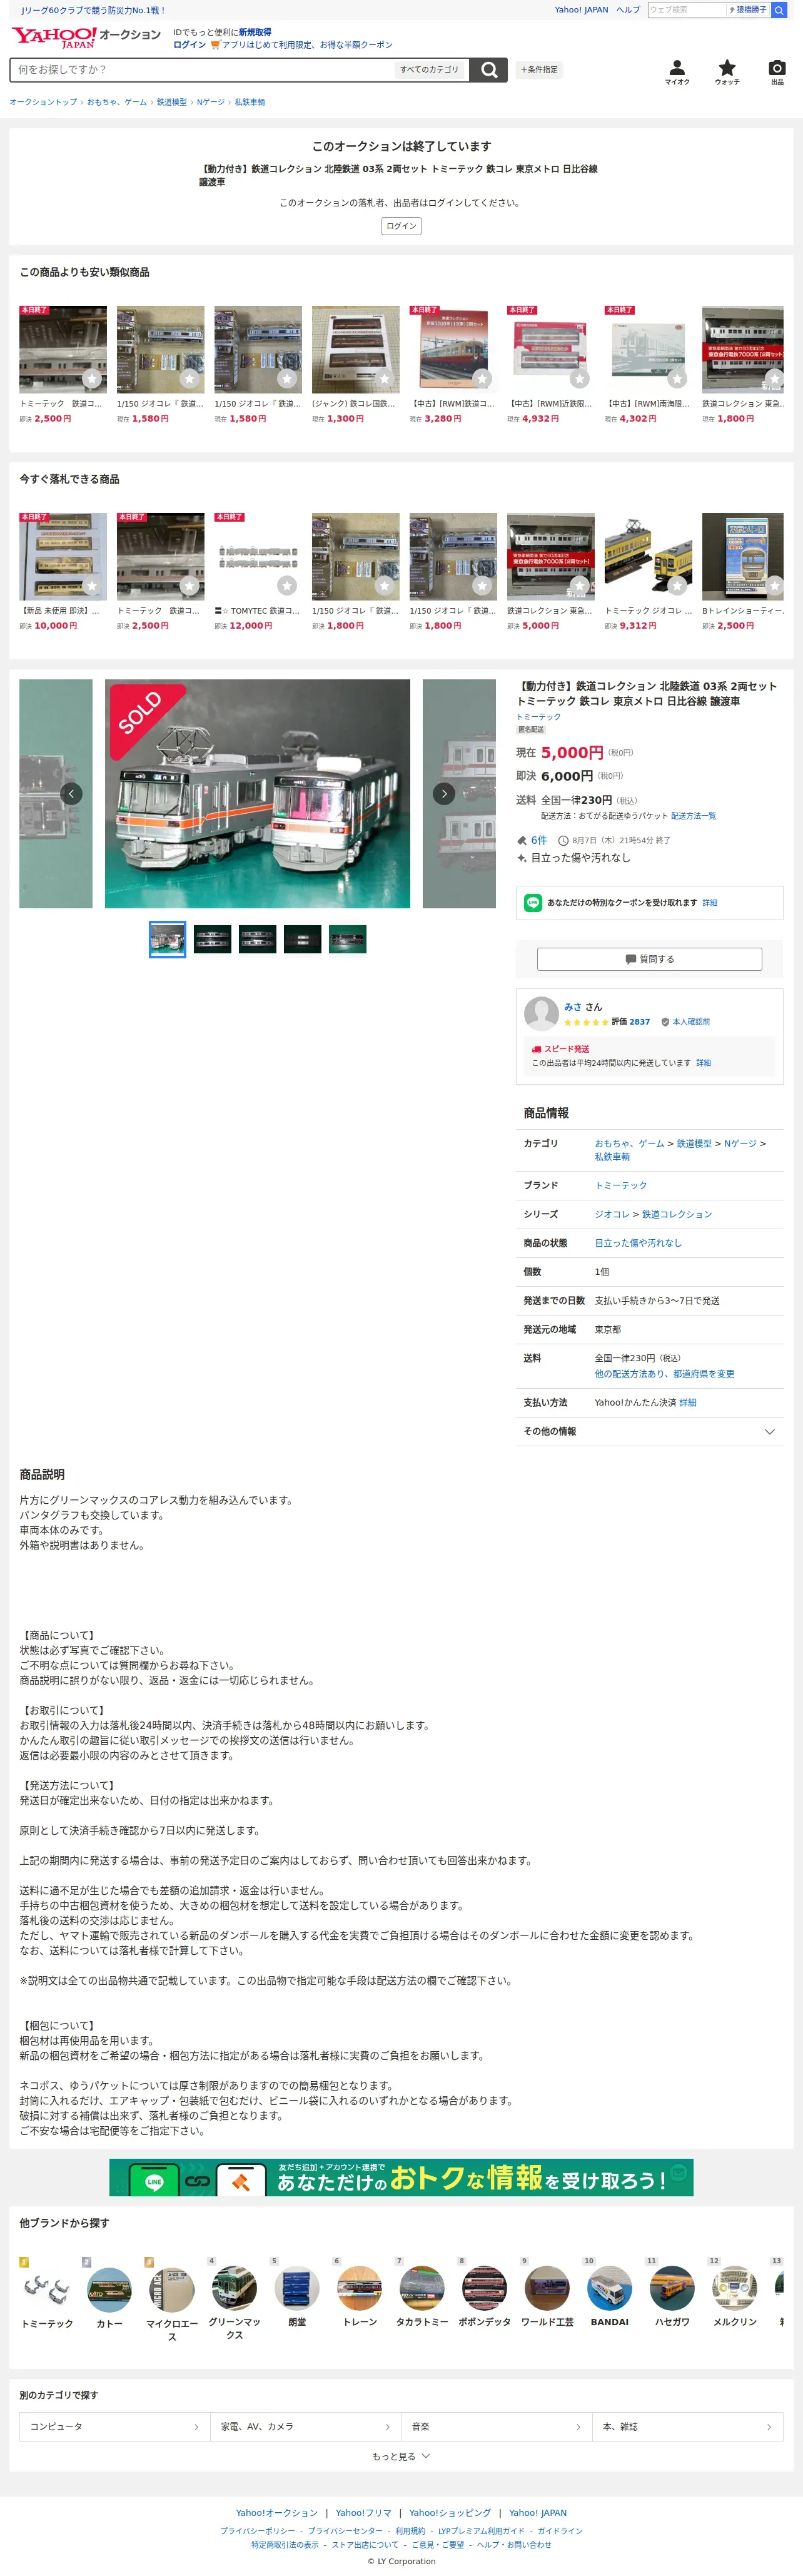The width and height of the screenshot is (803, 2576).
Task: Click the LINE おトクな情報 banner
Action: pos(401,2178)
